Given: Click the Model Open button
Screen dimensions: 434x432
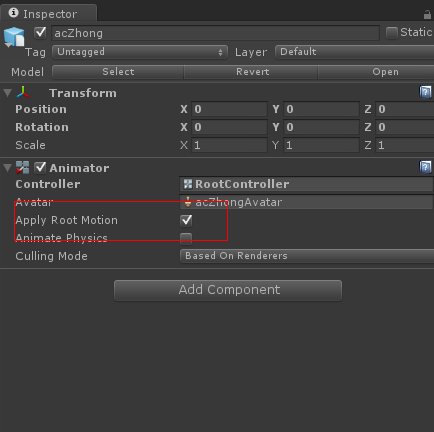Looking at the screenshot, I should point(376,72).
